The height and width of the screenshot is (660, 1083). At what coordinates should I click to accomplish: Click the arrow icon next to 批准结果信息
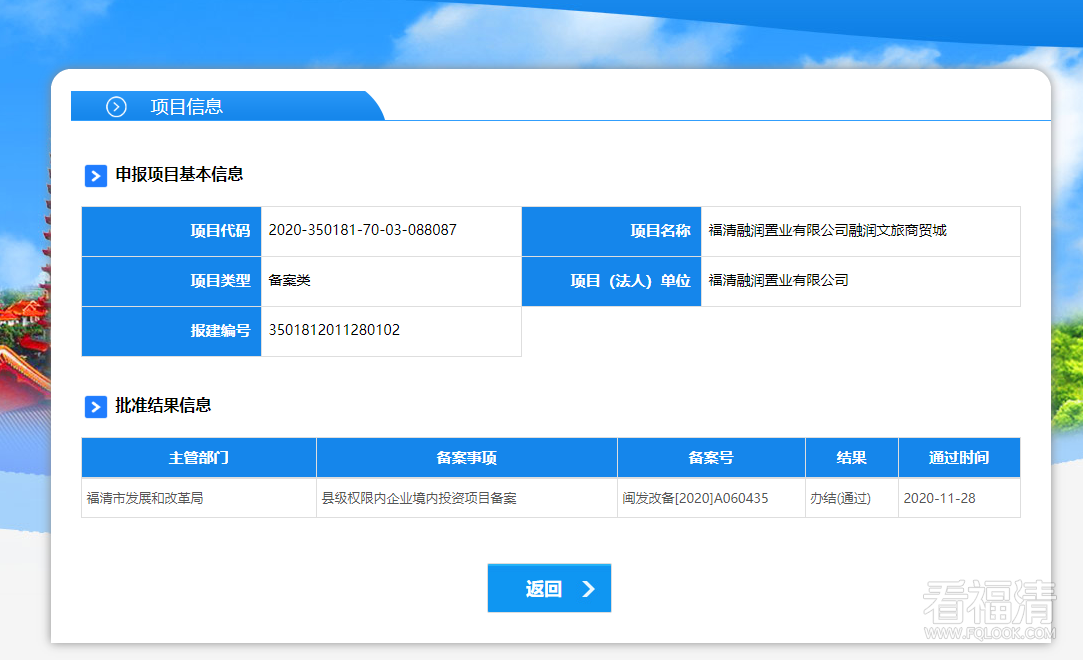tap(96, 407)
